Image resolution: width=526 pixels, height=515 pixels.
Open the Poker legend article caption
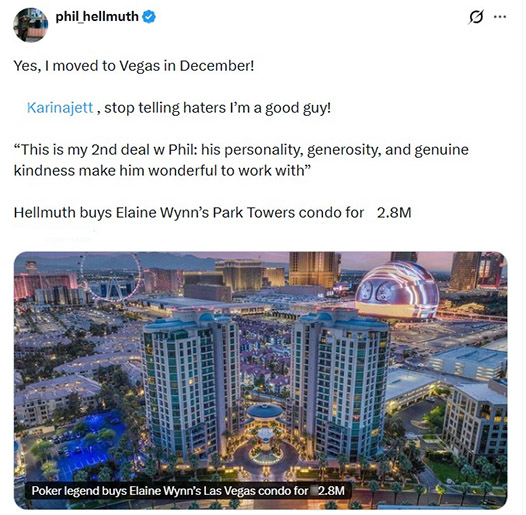[x=188, y=491]
